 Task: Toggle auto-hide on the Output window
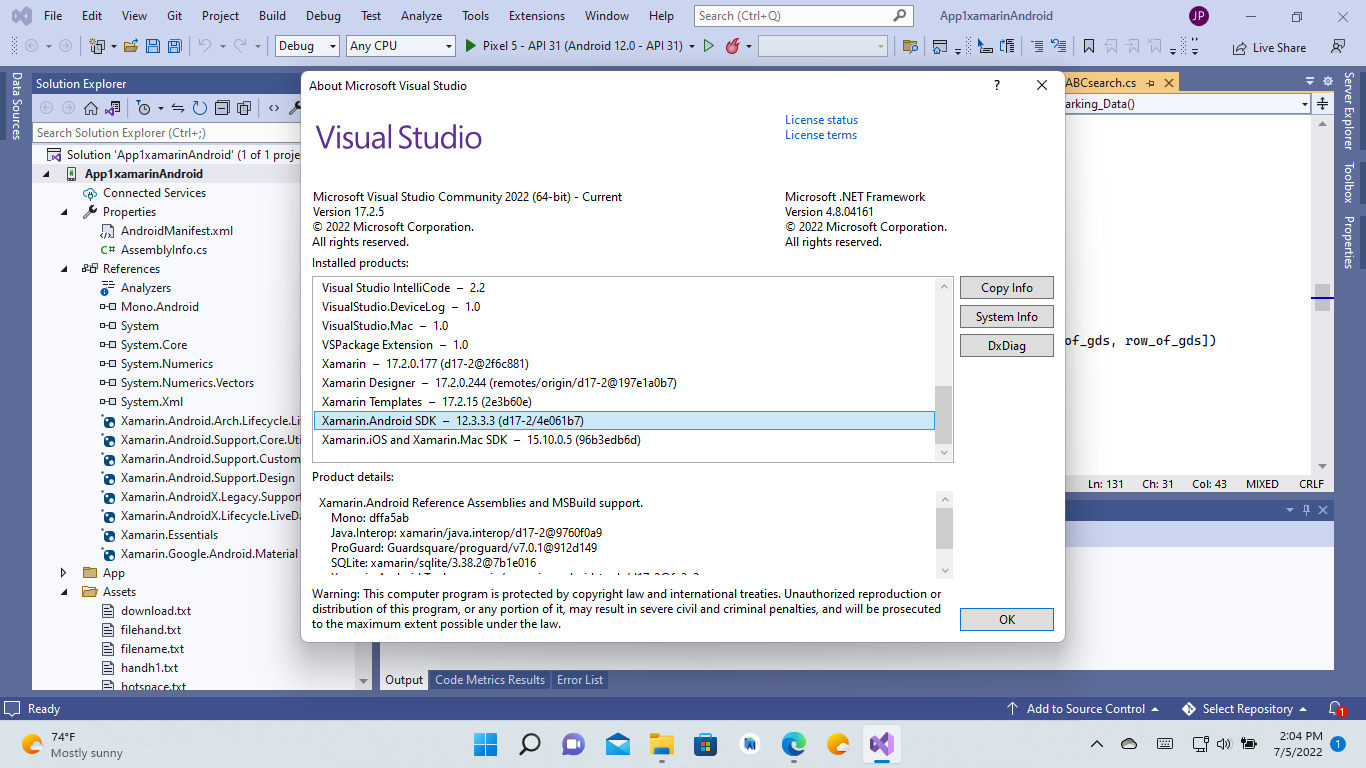point(1305,510)
